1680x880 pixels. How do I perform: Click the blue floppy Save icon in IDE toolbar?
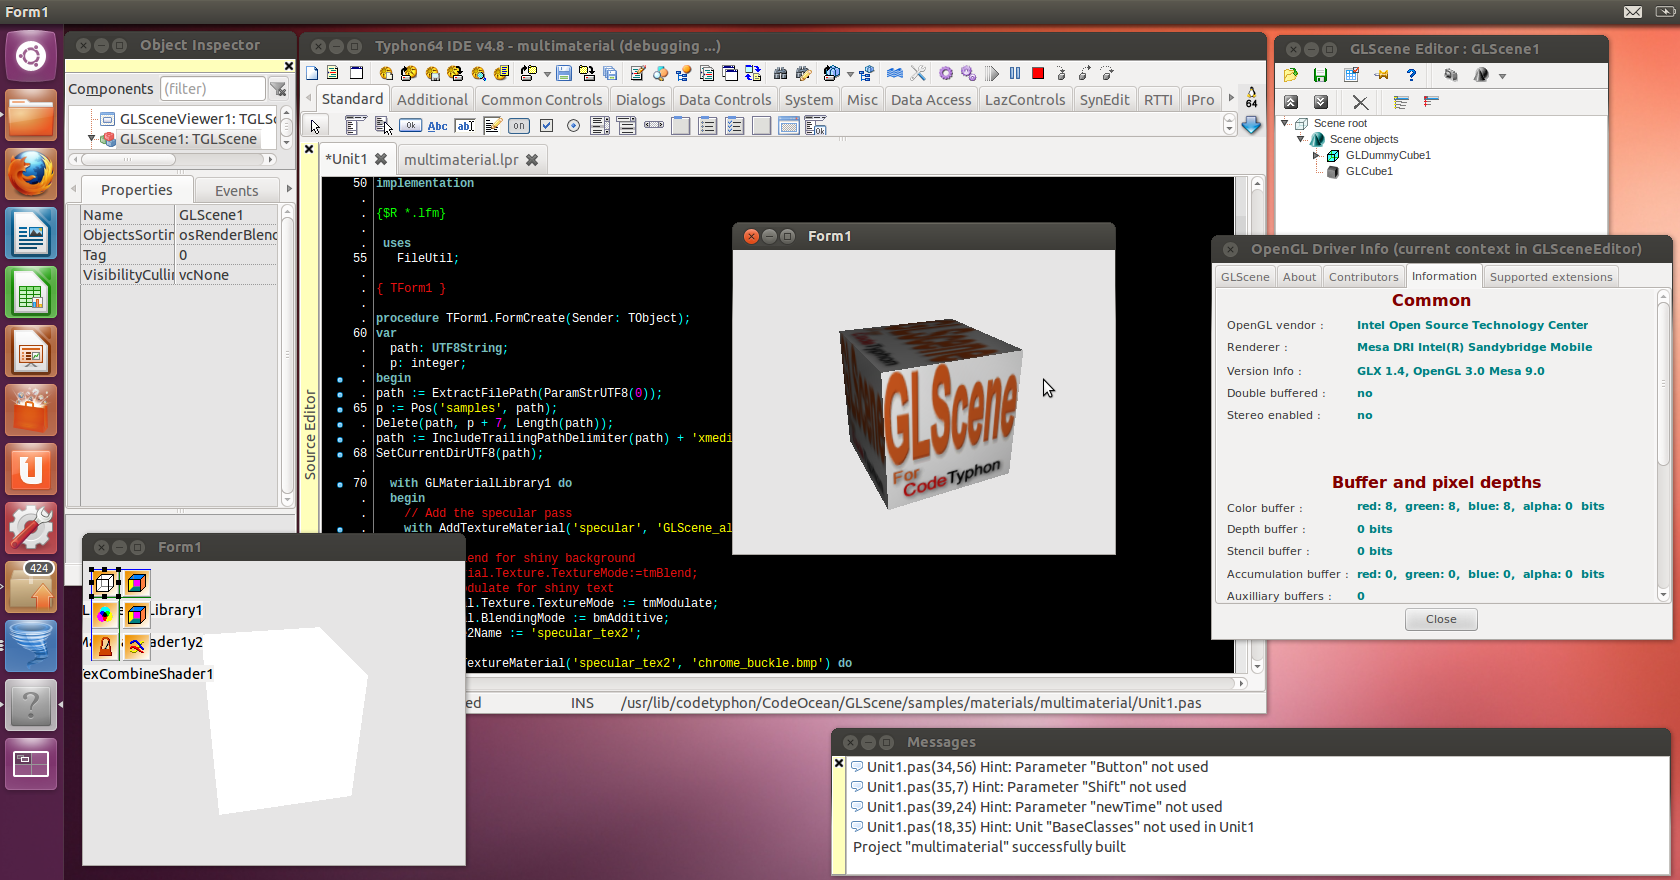tap(564, 73)
